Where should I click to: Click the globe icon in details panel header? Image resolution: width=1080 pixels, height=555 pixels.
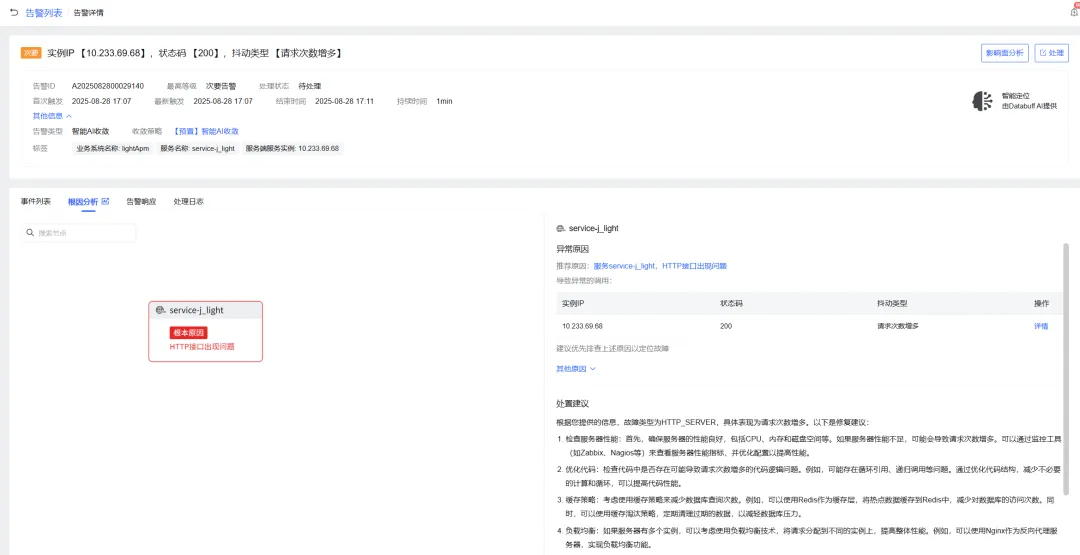click(x=561, y=228)
